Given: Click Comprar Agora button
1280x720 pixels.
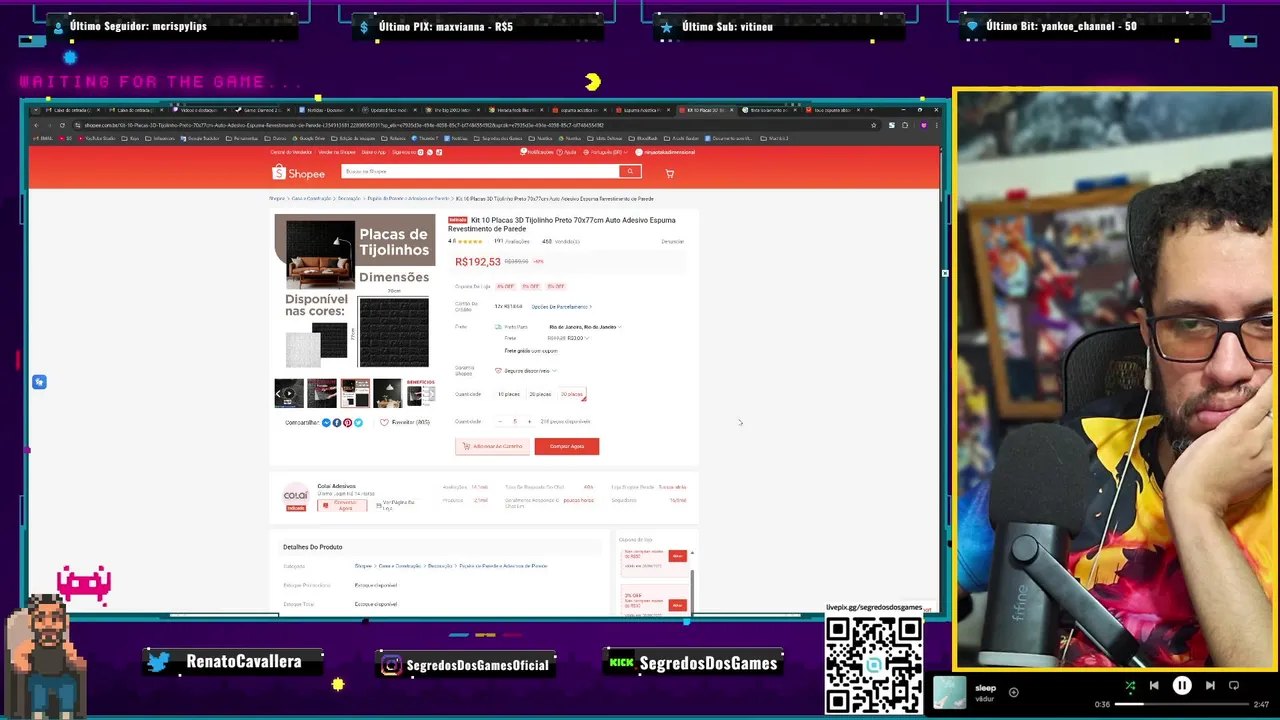Looking at the screenshot, I should 566,446.
